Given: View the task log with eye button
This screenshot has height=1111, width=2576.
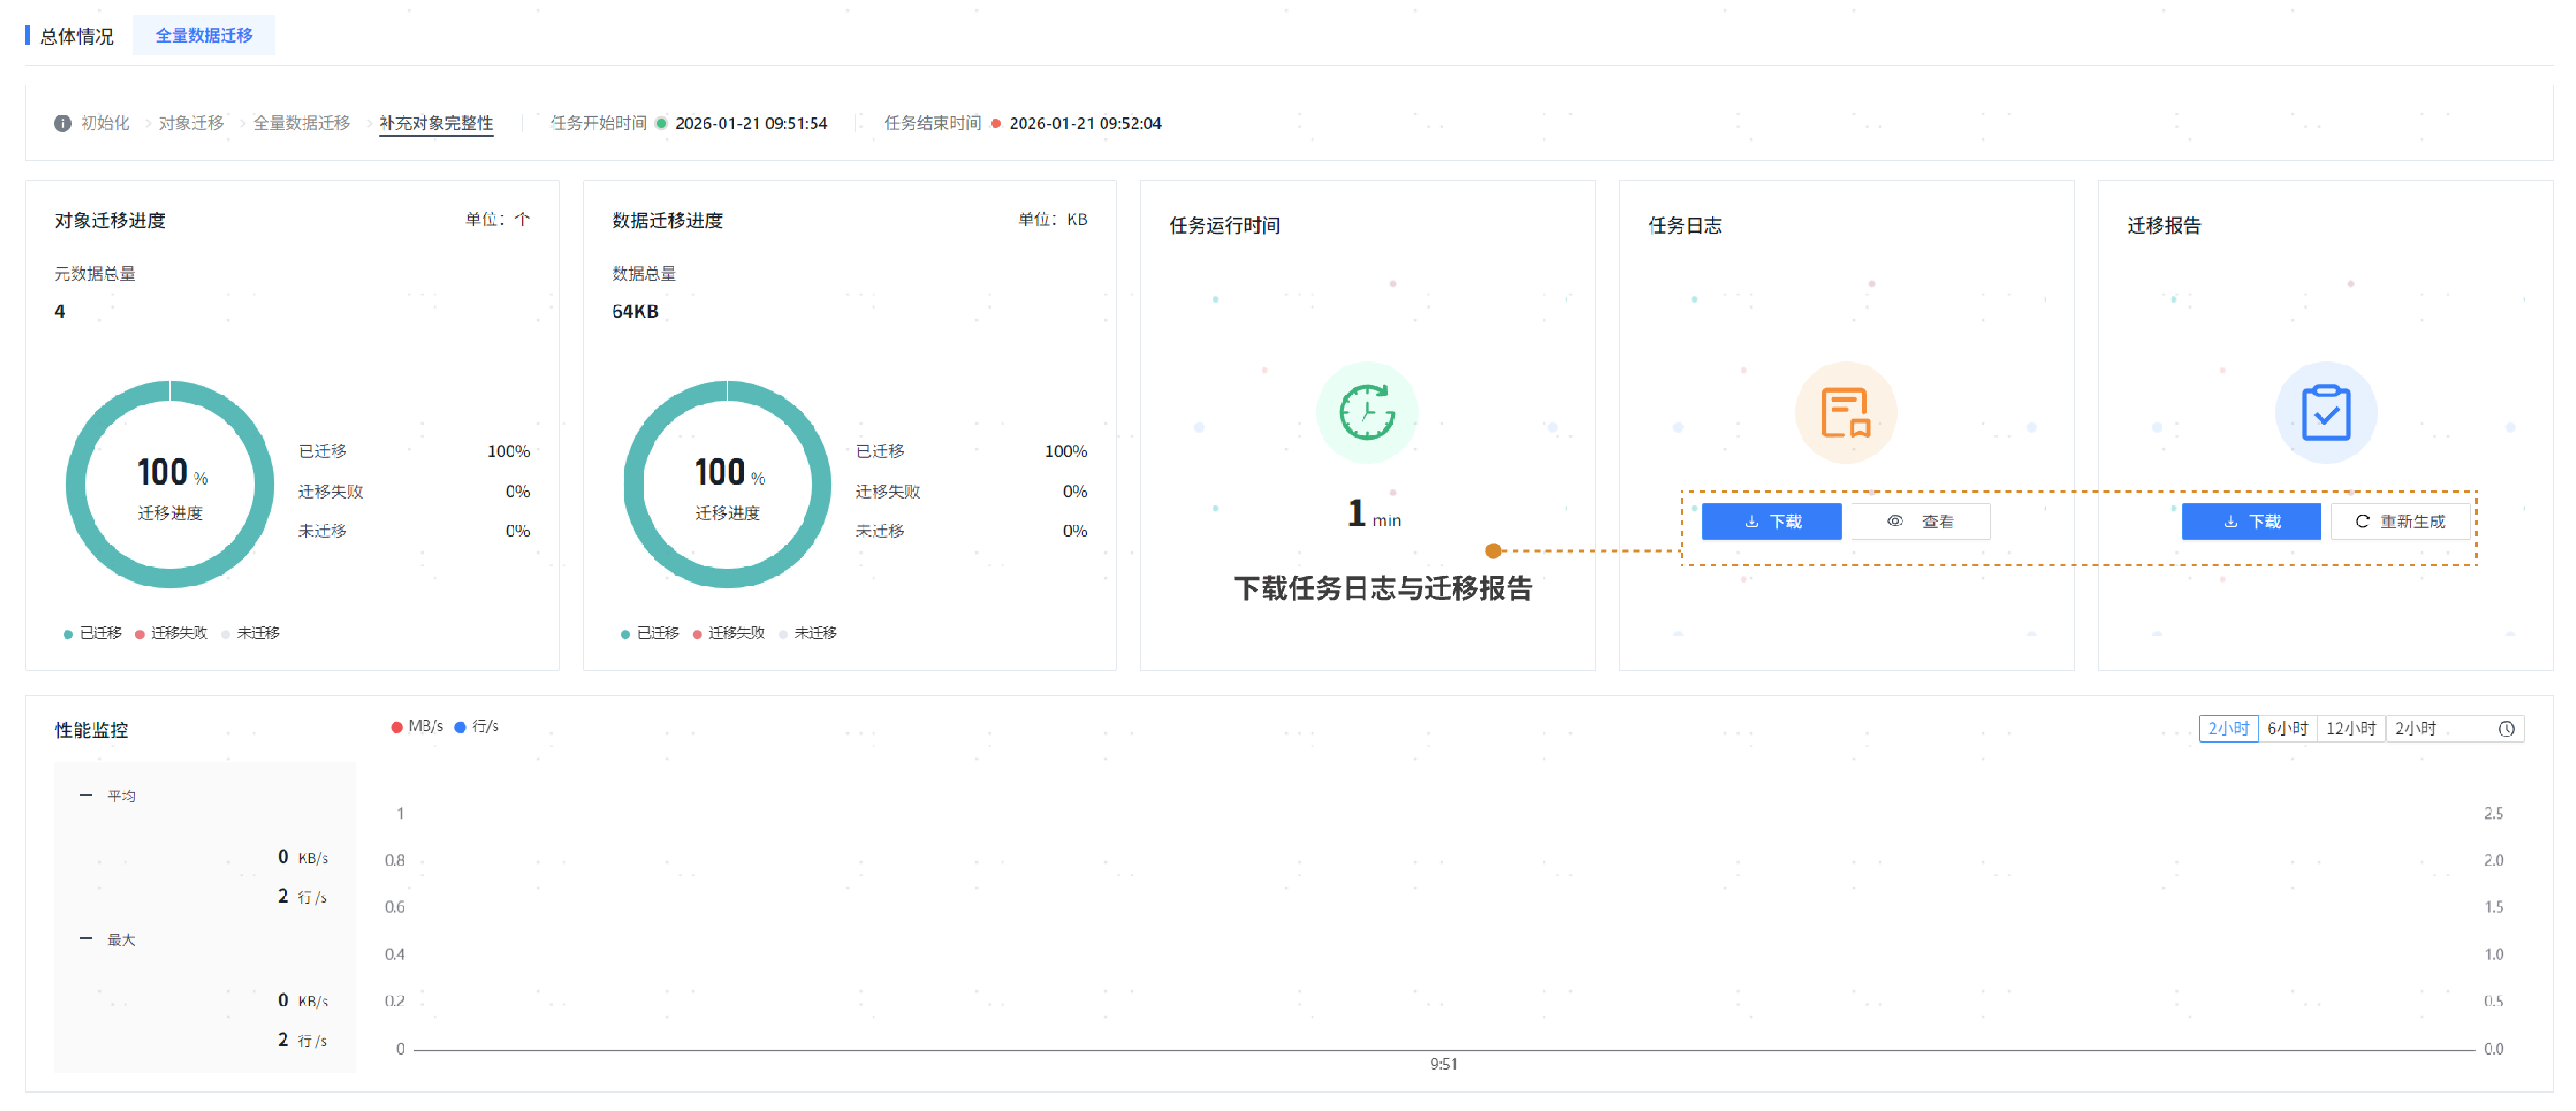Looking at the screenshot, I should [1920, 521].
